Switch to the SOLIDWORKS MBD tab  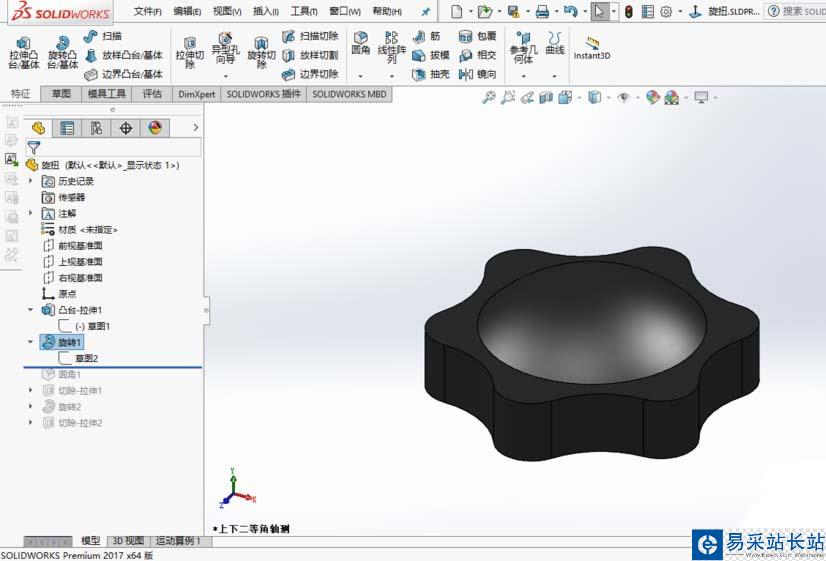(349, 94)
